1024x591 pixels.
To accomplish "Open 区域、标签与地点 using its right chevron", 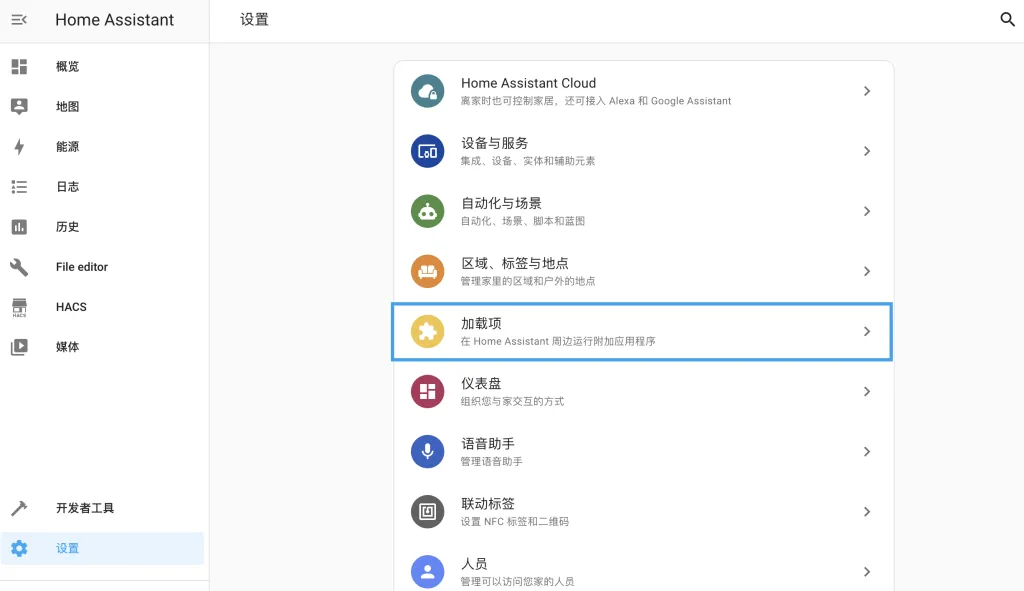I will [867, 272].
